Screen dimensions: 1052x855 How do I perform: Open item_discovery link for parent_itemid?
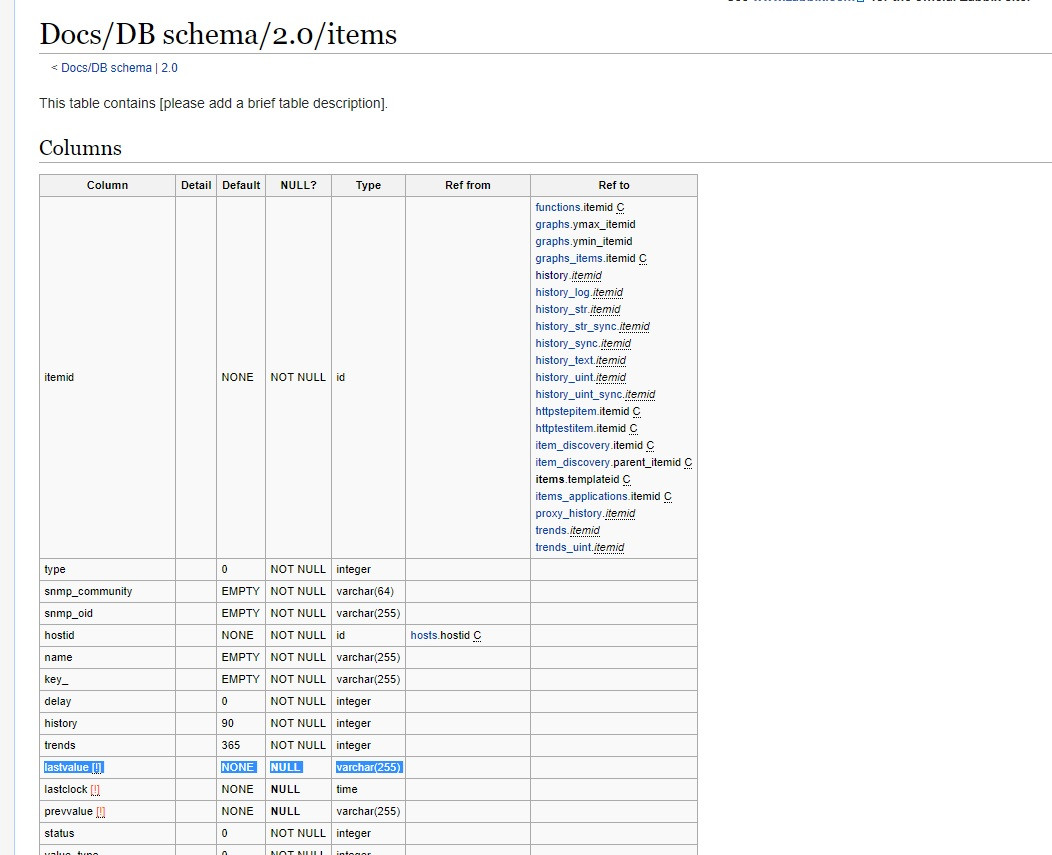(x=572, y=462)
